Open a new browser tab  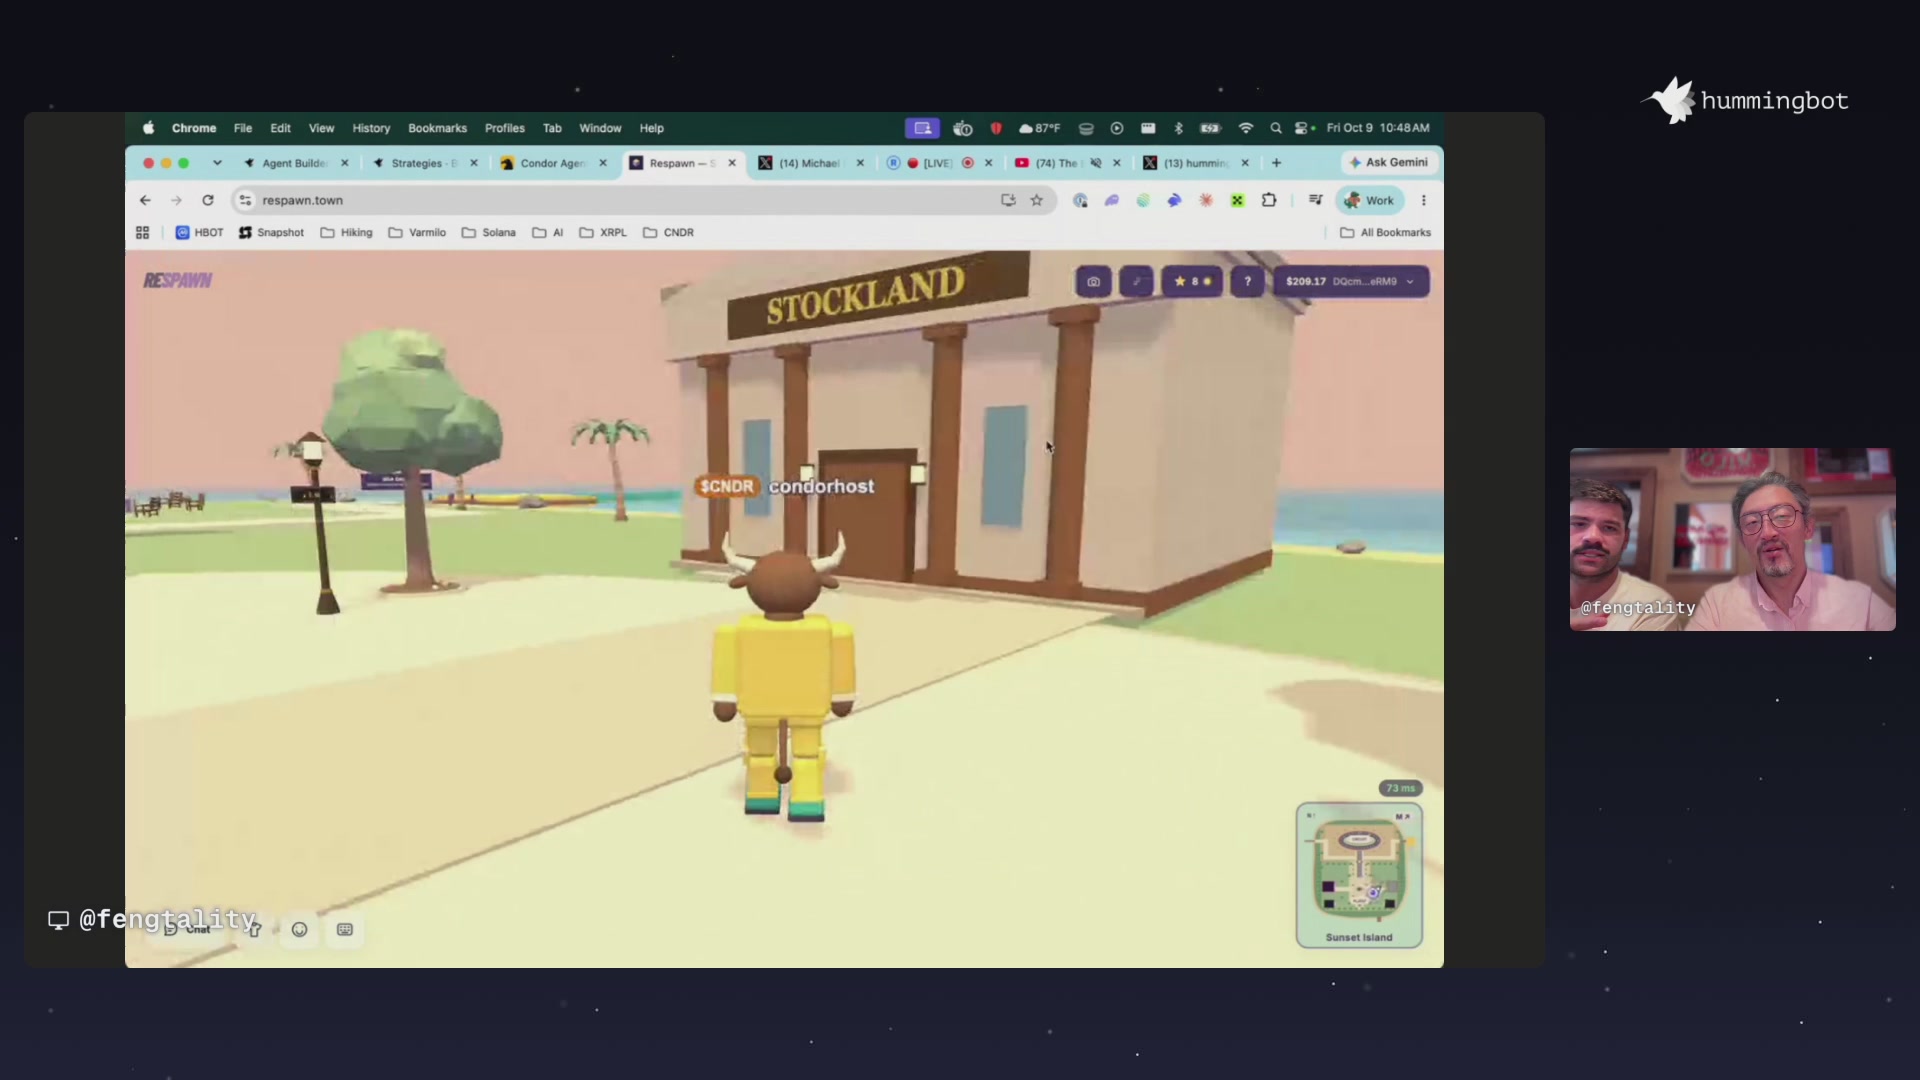1276,163
